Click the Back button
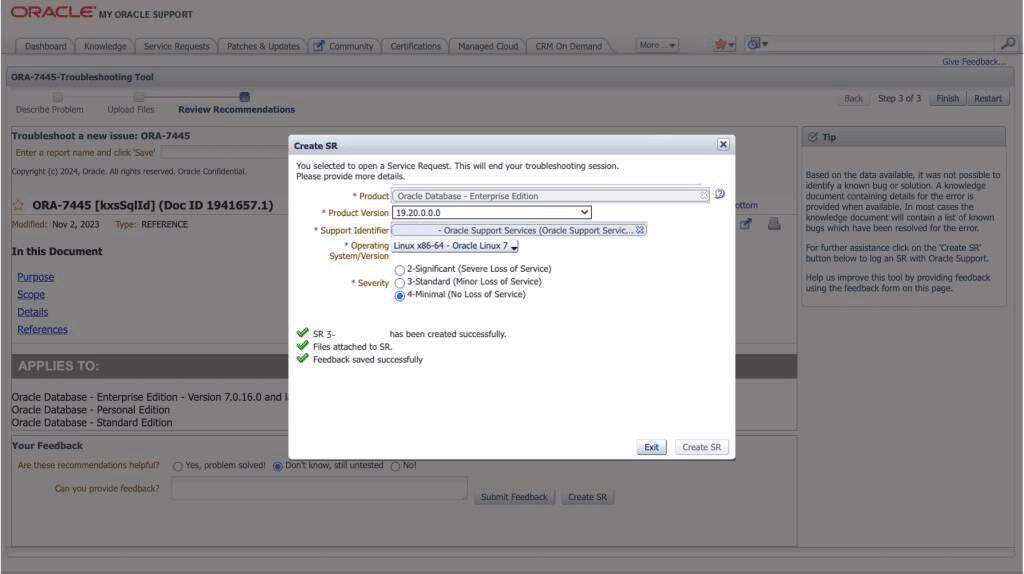Image resolution: width=1024 pixels, height=574 pixels. pyautogui.click(x=853, y=99)
